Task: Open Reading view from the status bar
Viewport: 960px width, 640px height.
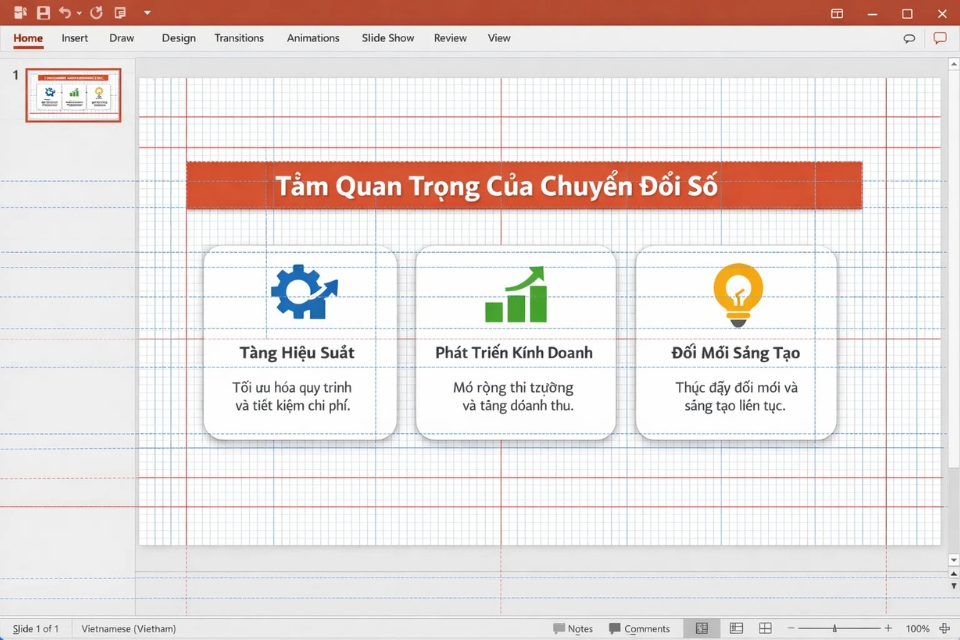Action: pyautogui.click(x=765, y=628)
